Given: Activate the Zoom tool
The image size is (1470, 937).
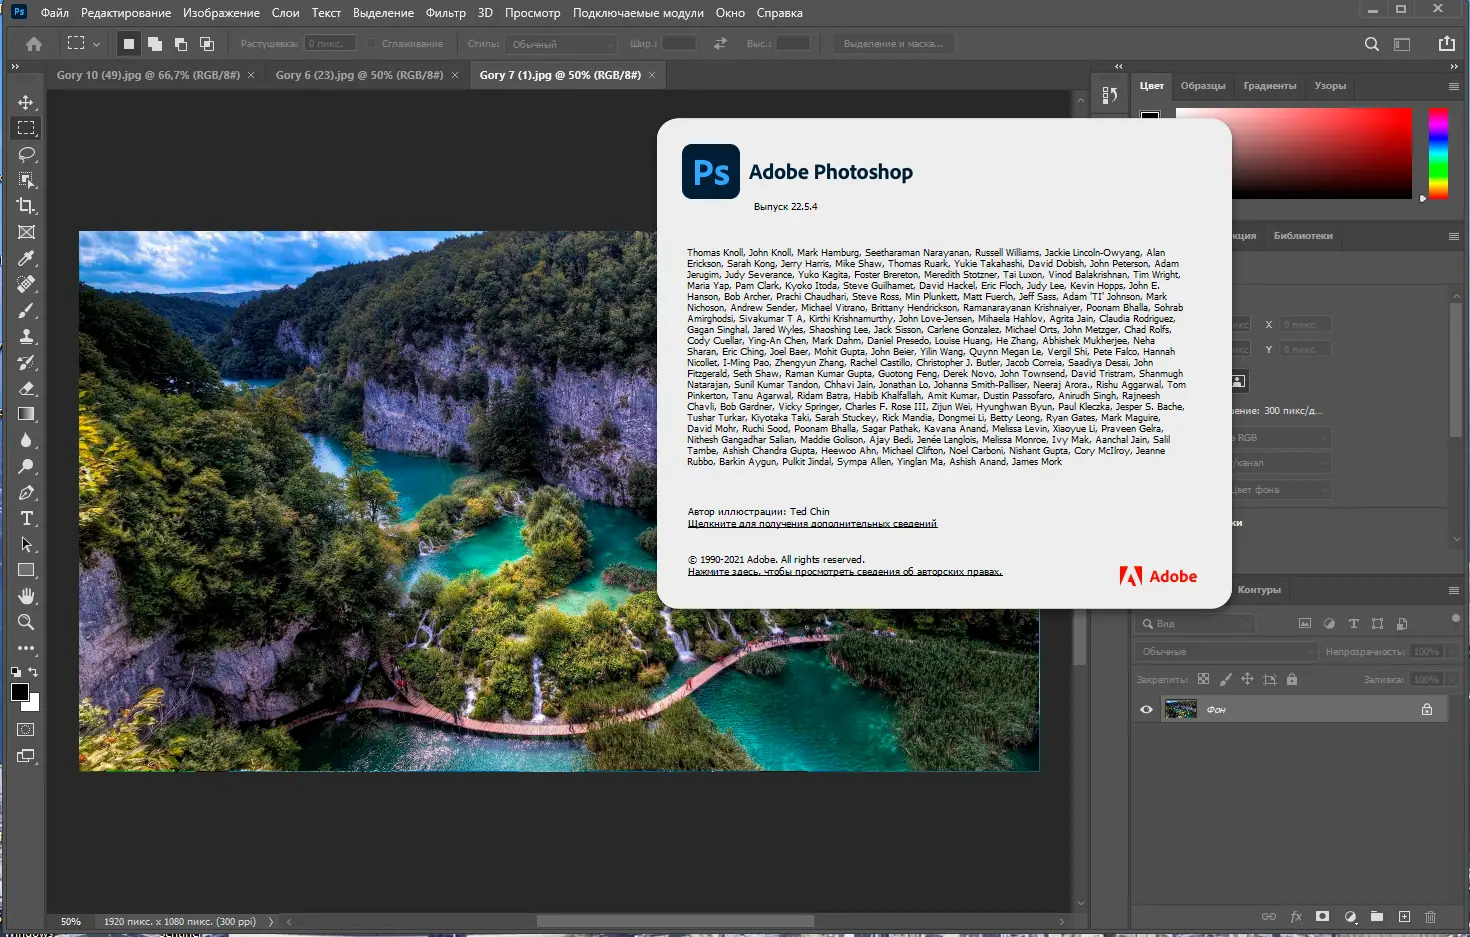Looking at the screenshot, I should pyautogui.click(x=26, y=622).
